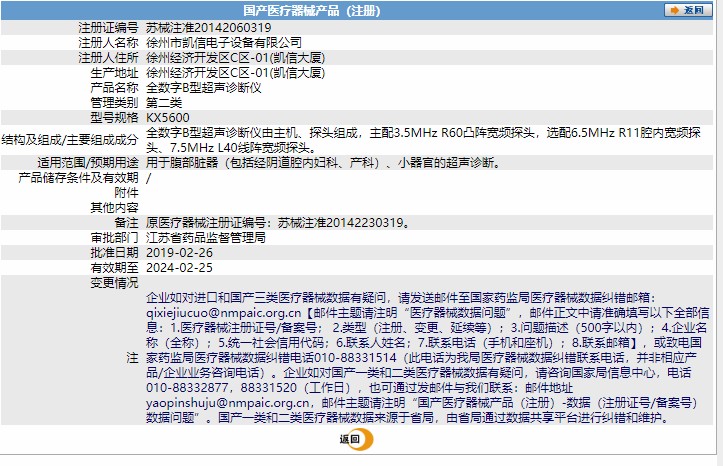Click the 返回 button in the header bar
723x466 pixels.
point(687,10)
